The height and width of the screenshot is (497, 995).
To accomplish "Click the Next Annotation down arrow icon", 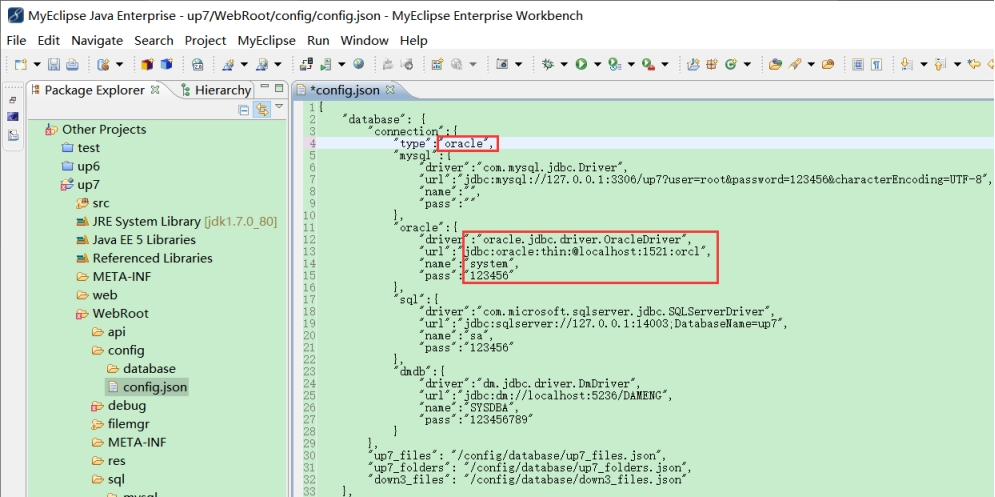I will click(907, 64).
